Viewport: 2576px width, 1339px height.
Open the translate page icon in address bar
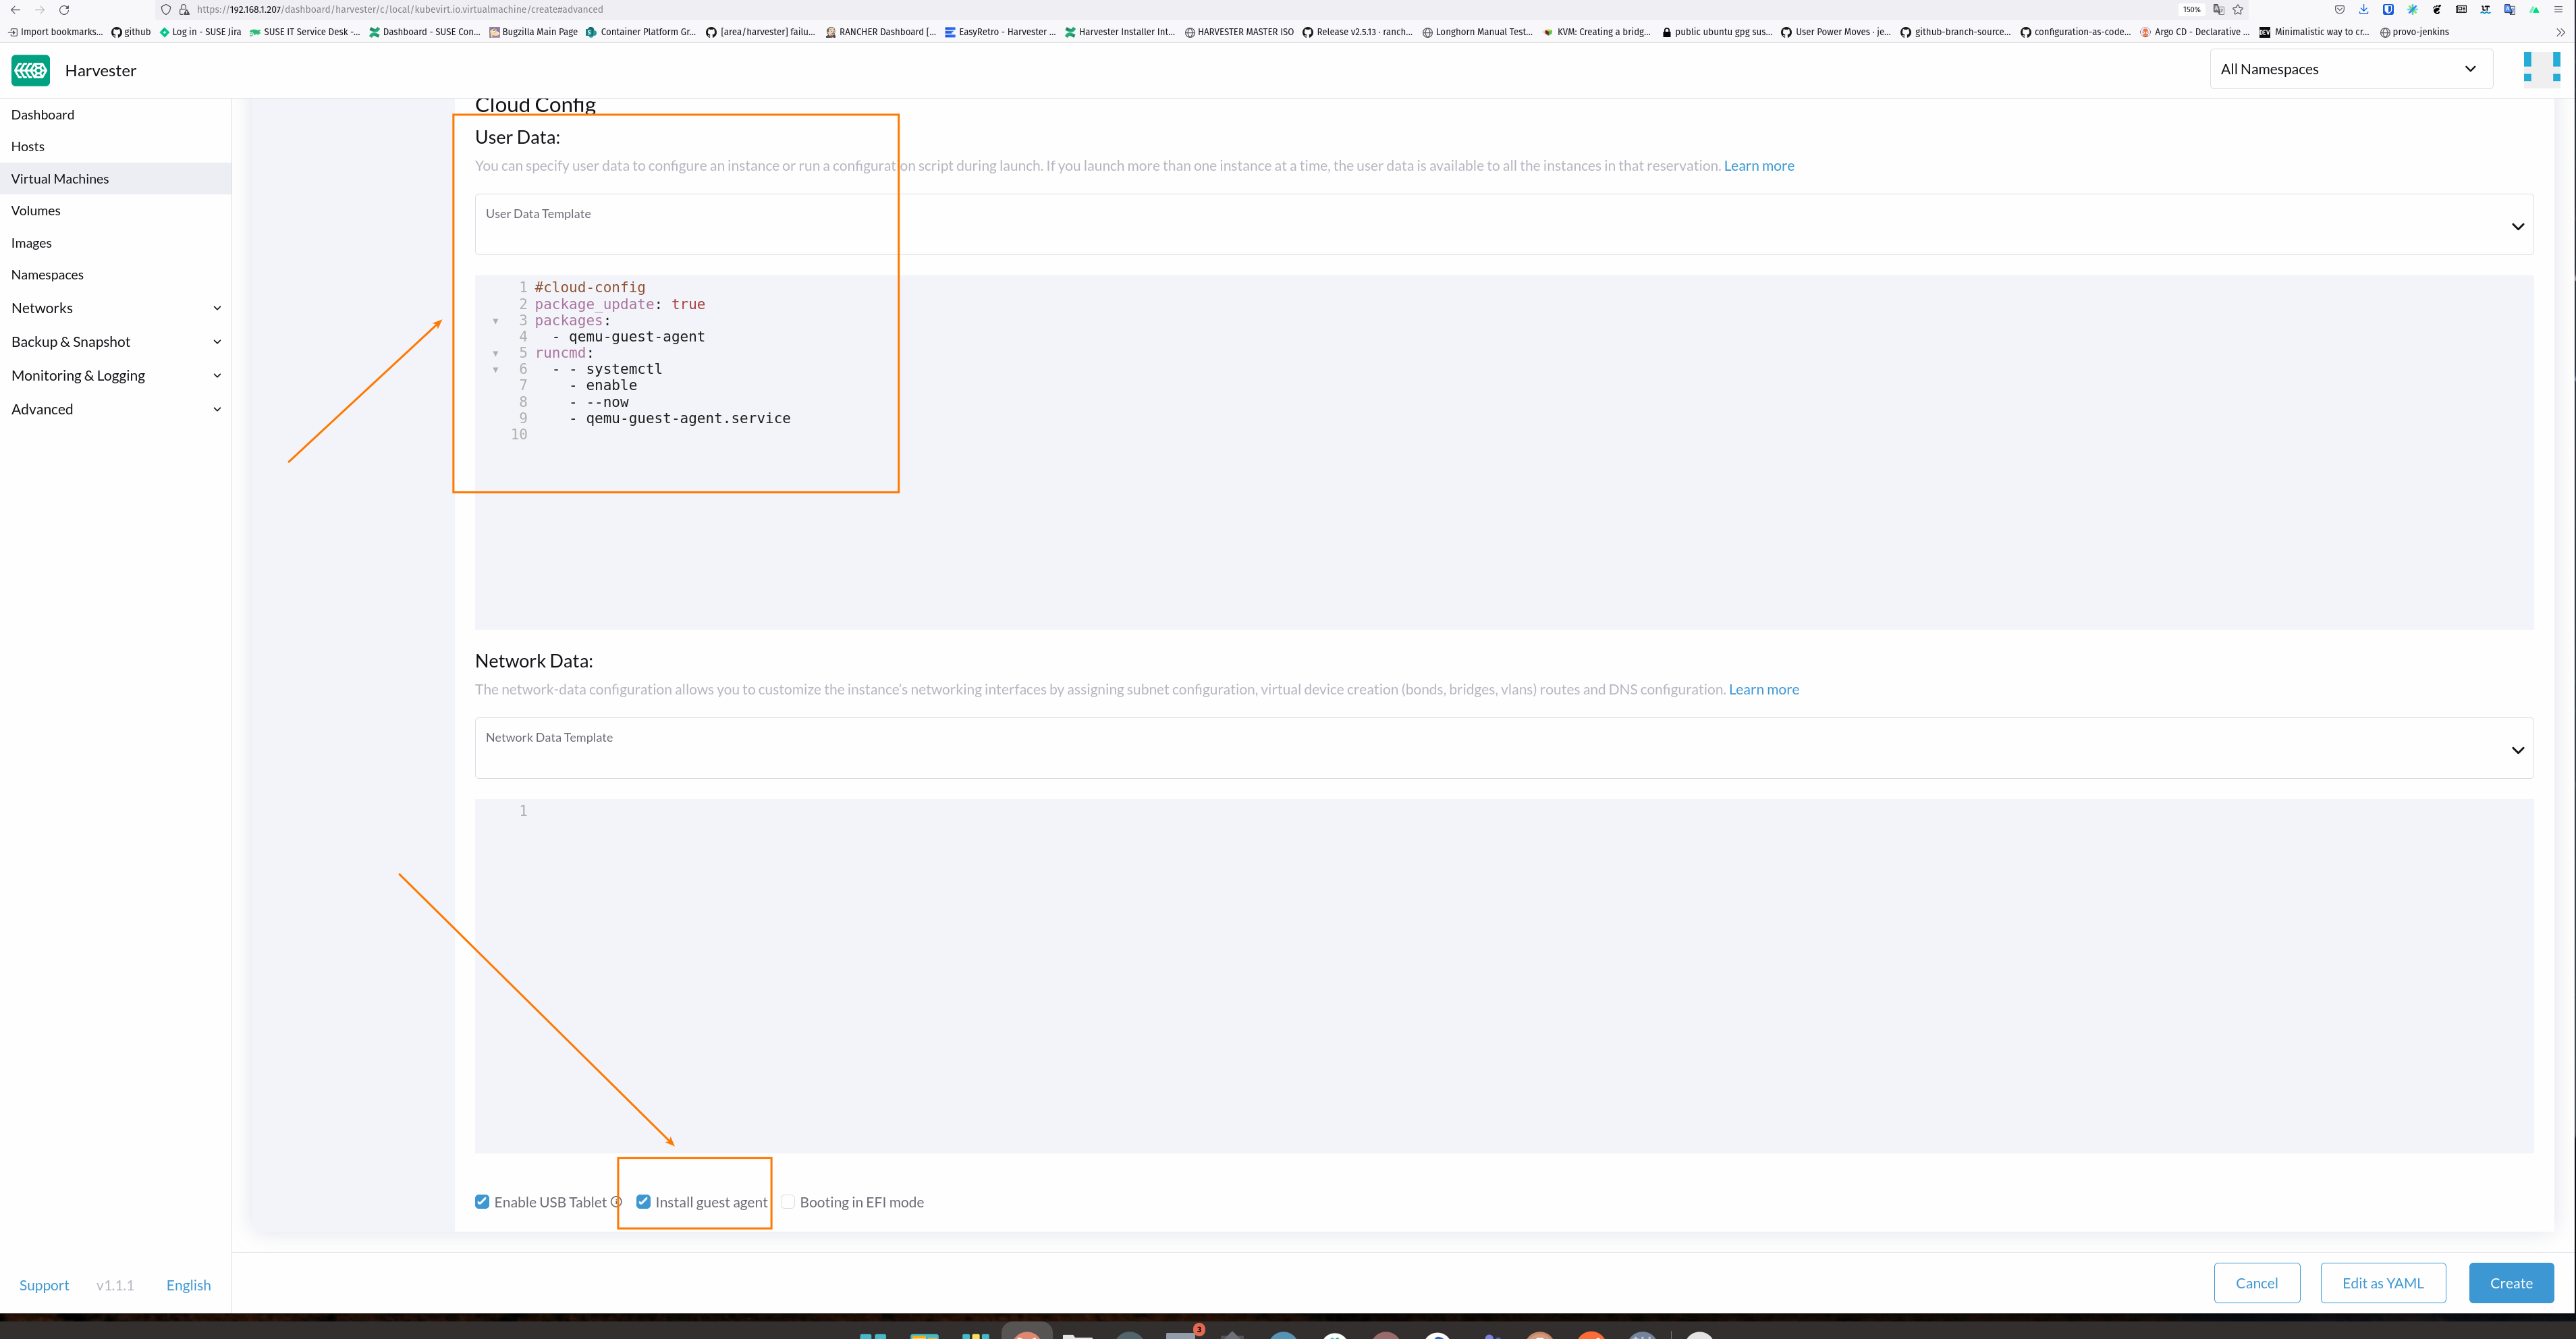(2218, 9)
